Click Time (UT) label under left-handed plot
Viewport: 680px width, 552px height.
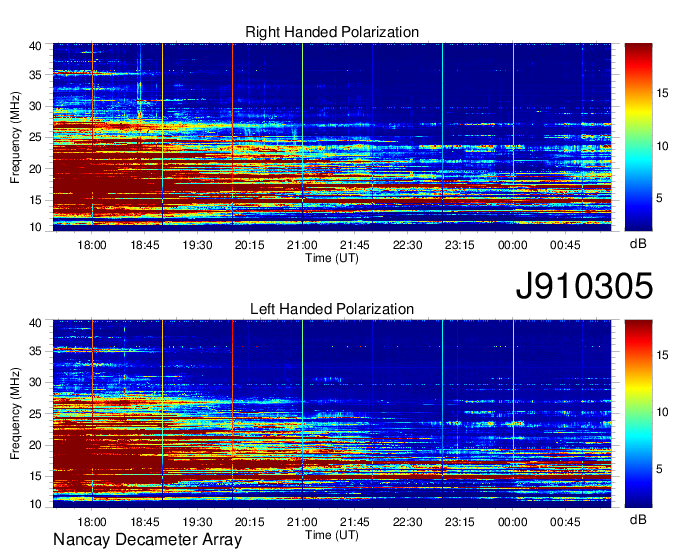(332, 535)
